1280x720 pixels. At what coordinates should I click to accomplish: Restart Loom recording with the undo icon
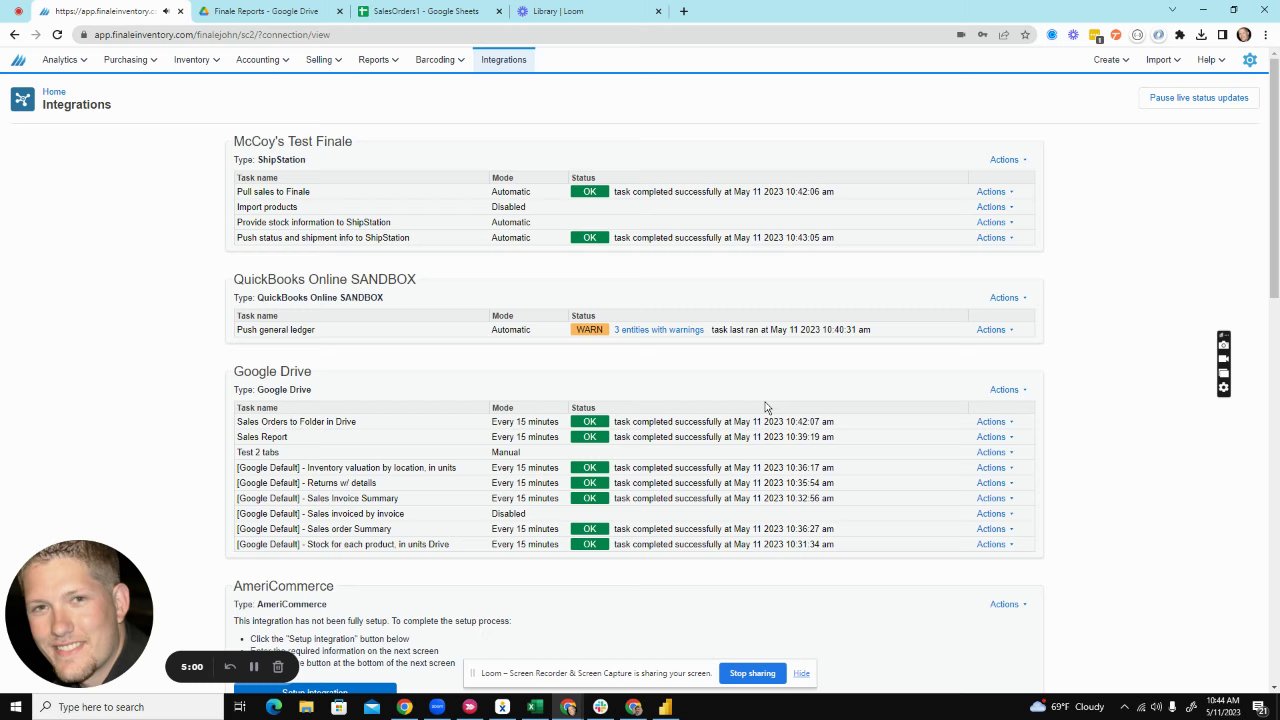[x=230, y=667]
